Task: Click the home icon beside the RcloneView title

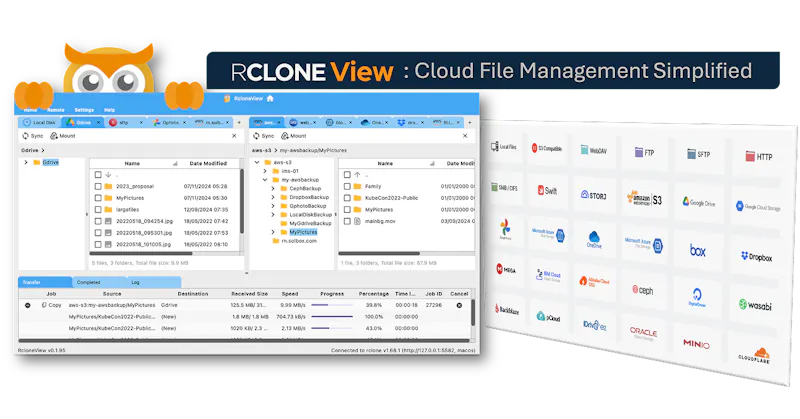Action: point(270,98)
